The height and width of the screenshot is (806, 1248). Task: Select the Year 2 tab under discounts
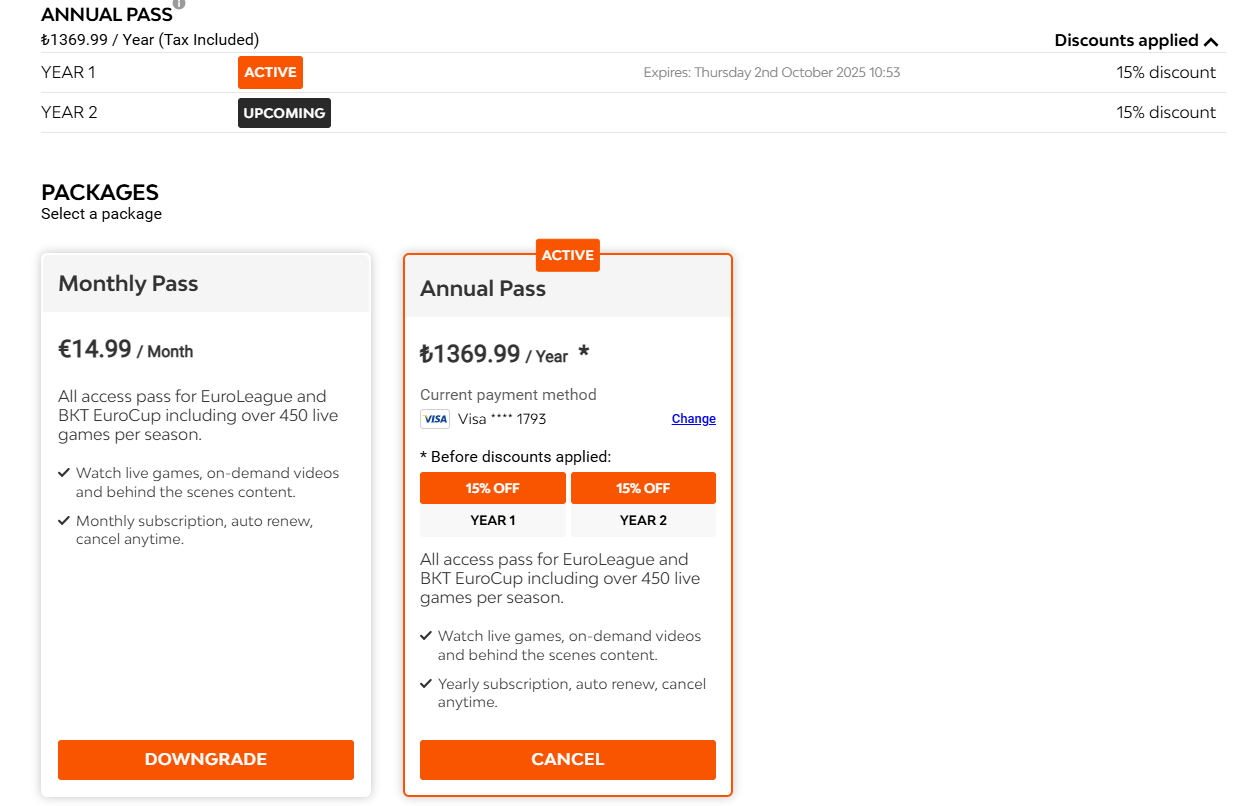tap(643, 520)
